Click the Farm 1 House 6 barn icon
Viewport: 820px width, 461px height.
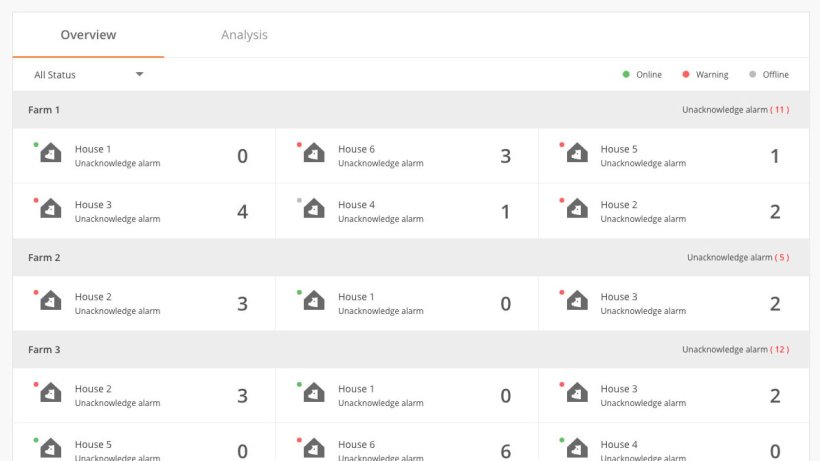click(314, 154)
